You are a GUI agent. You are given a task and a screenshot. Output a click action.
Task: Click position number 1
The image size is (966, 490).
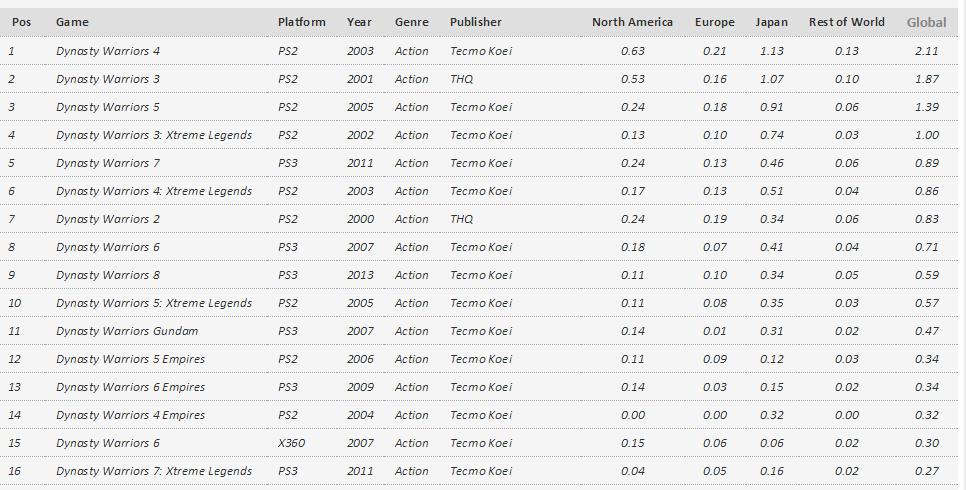[x=11, y=51]
